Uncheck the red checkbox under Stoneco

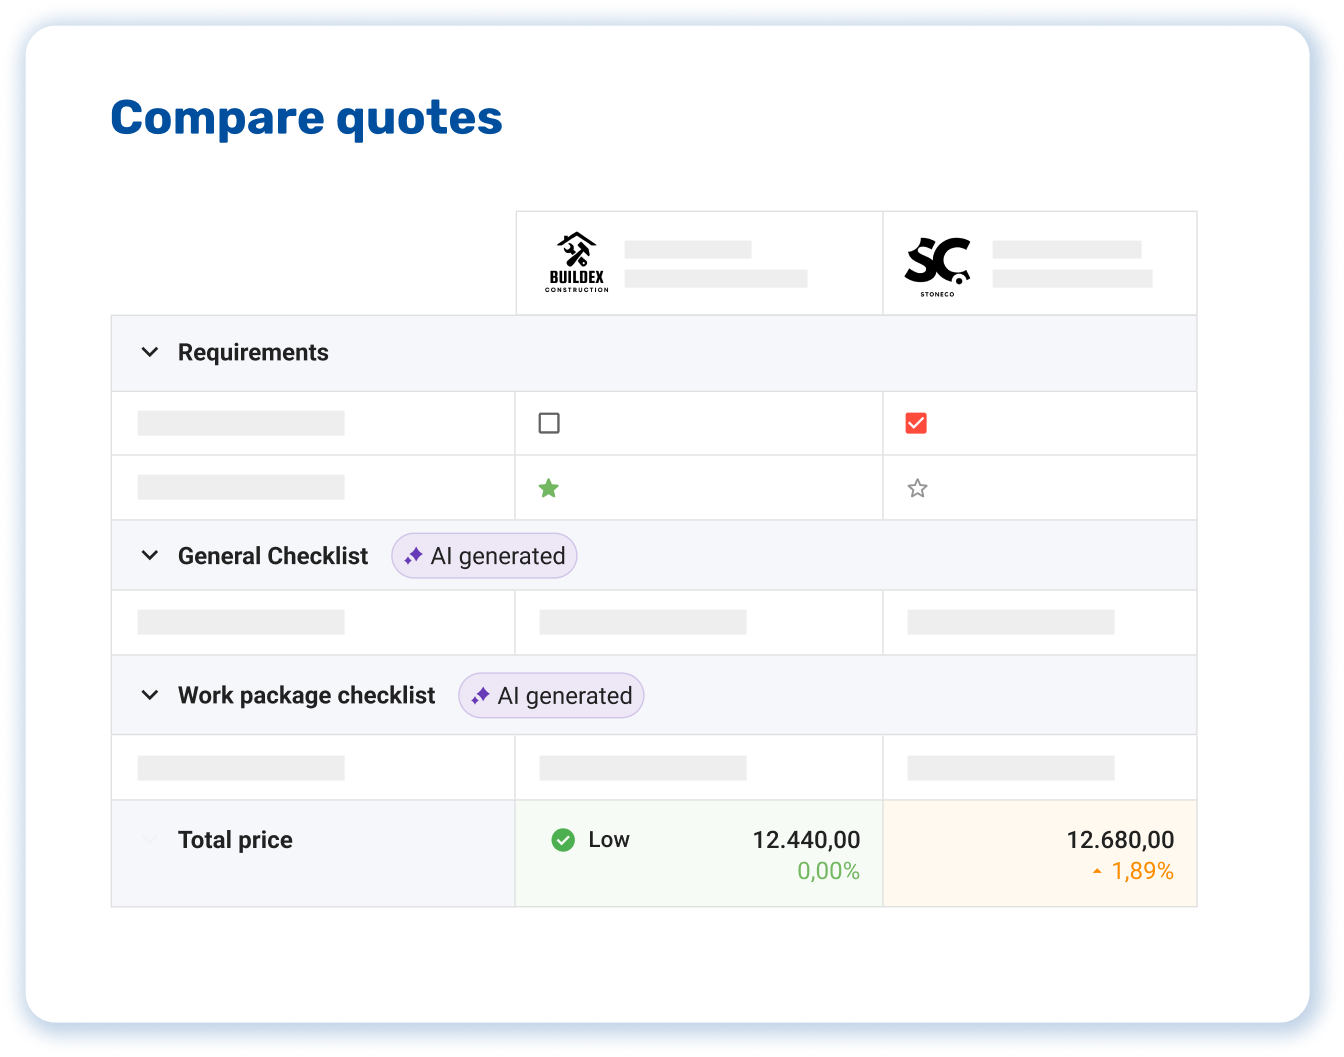[x=916, y=423]
